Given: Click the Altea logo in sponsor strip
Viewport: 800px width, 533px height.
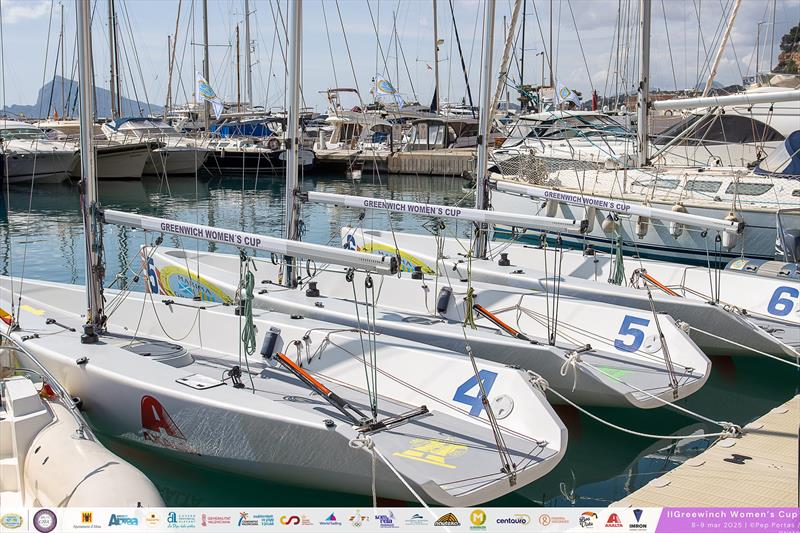Looking at the screenshot, I should pyautogui.click(x=123, y=520).
